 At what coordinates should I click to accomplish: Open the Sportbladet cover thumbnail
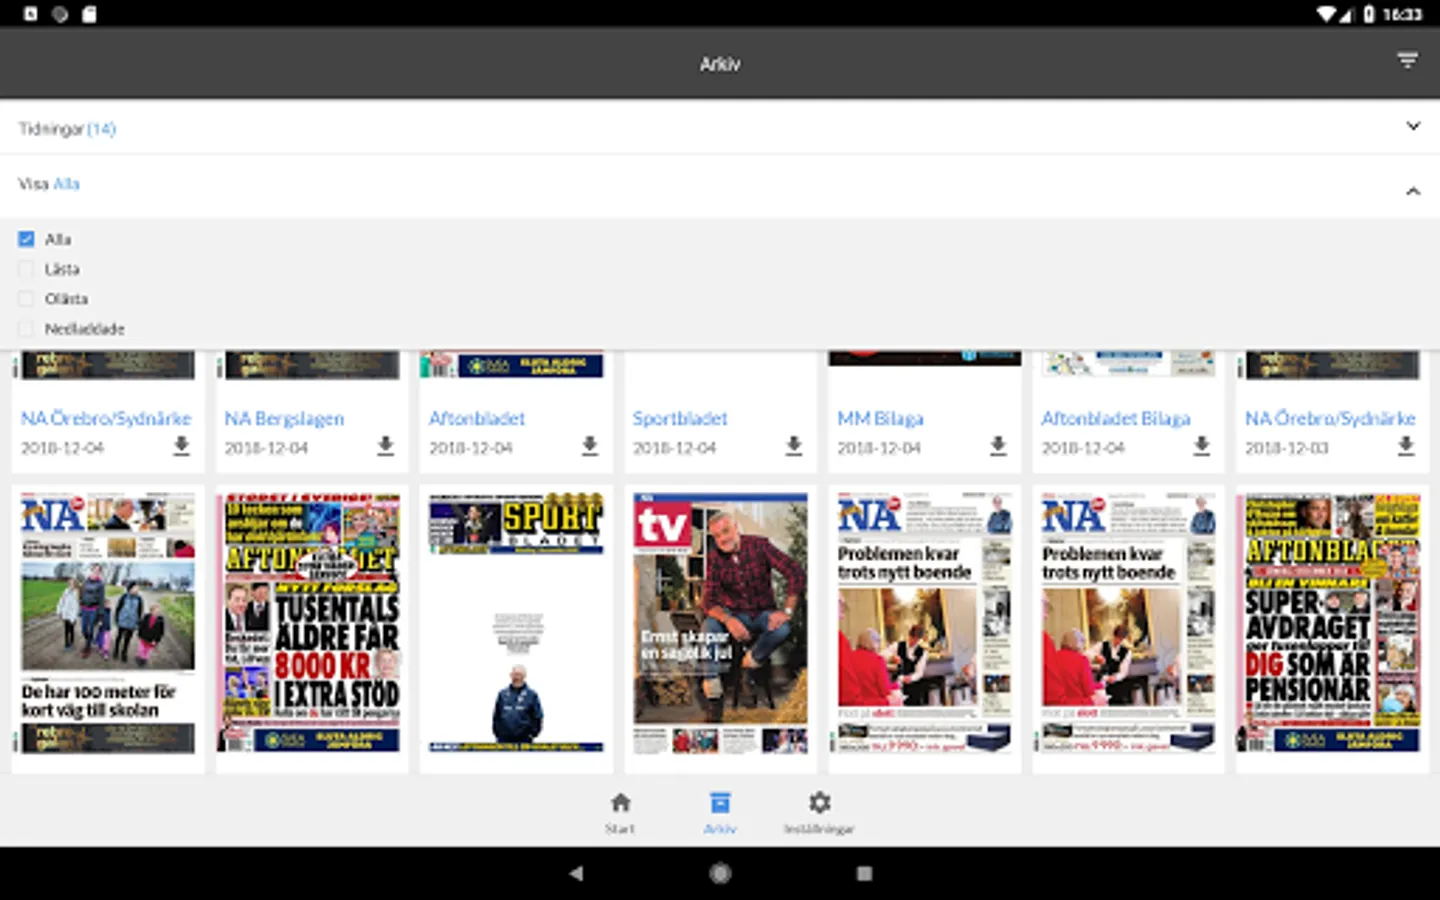pyautogui.click(x=516, y=623)
